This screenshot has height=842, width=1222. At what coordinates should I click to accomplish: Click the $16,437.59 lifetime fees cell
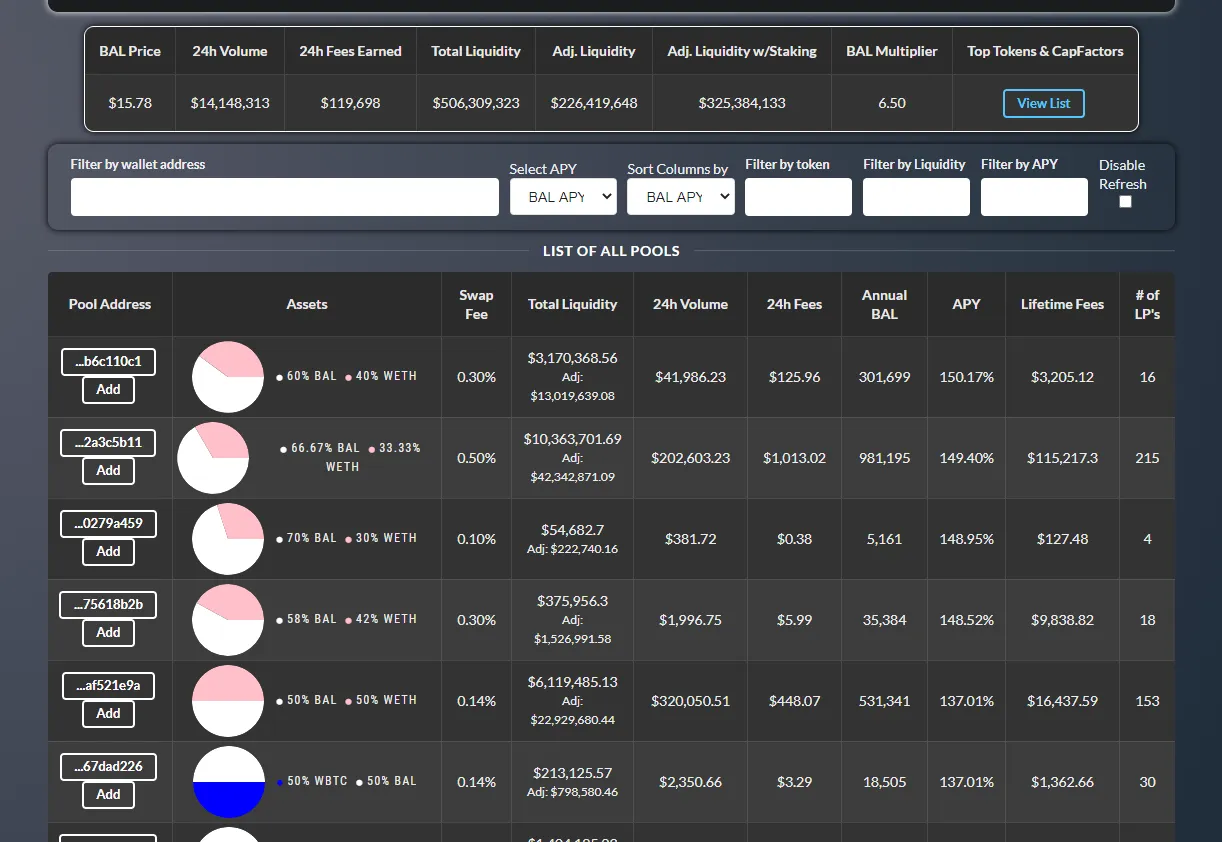point(1063,701)
